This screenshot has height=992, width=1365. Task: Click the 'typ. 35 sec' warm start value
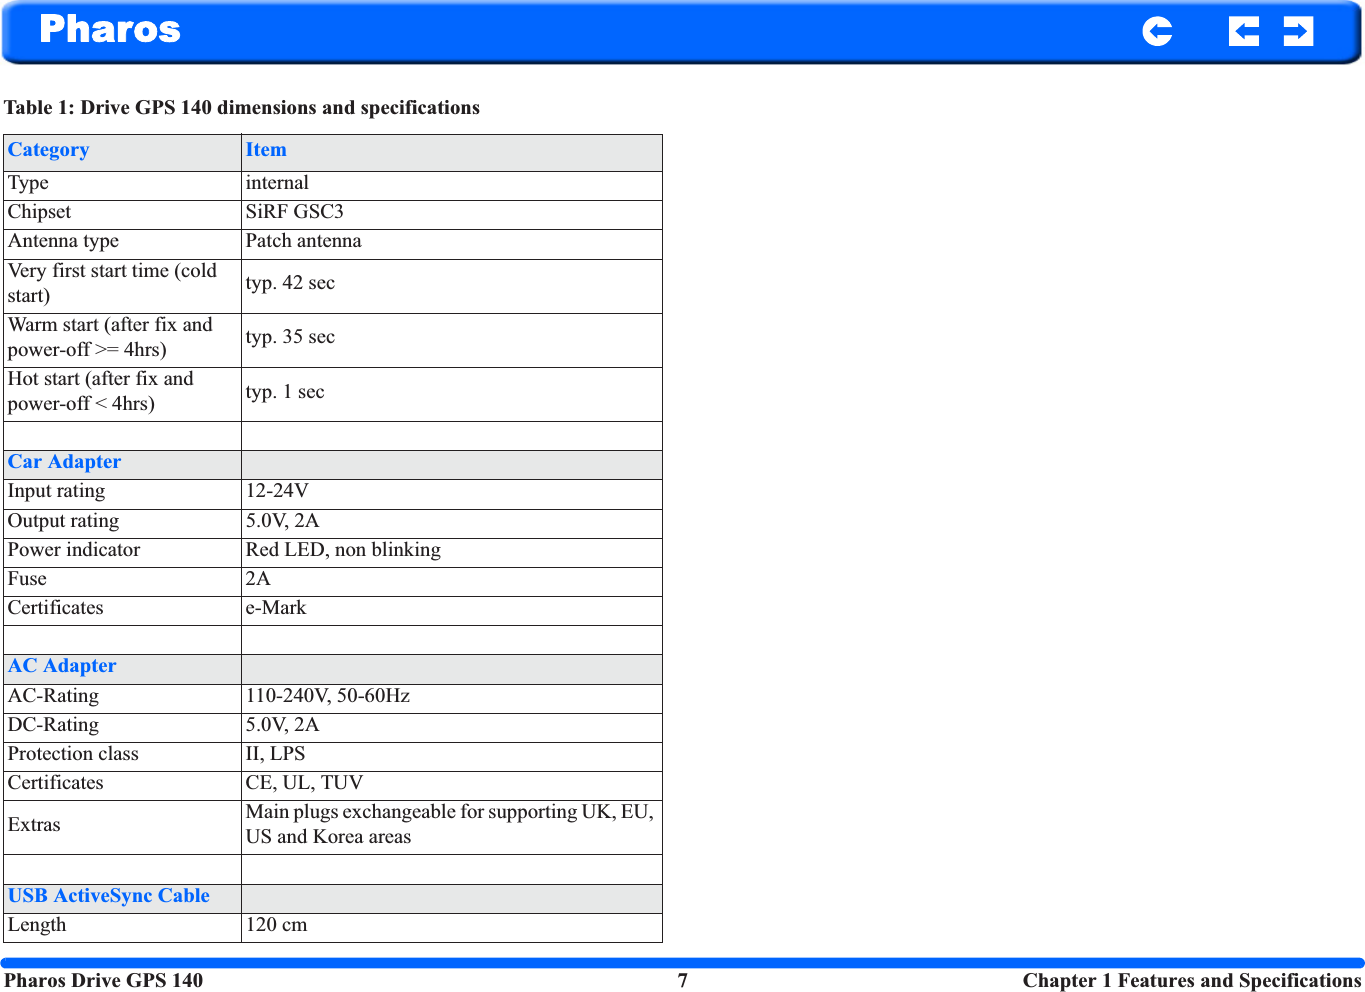click(x=290, y=337)
